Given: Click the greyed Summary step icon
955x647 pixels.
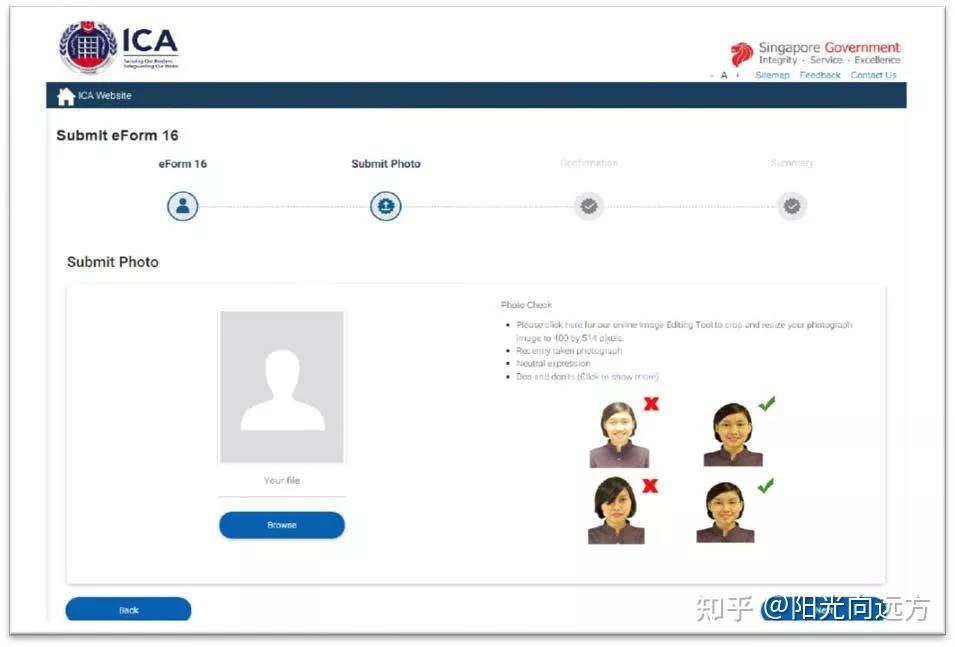Looking at the screenshot, I should click(791, 206).
